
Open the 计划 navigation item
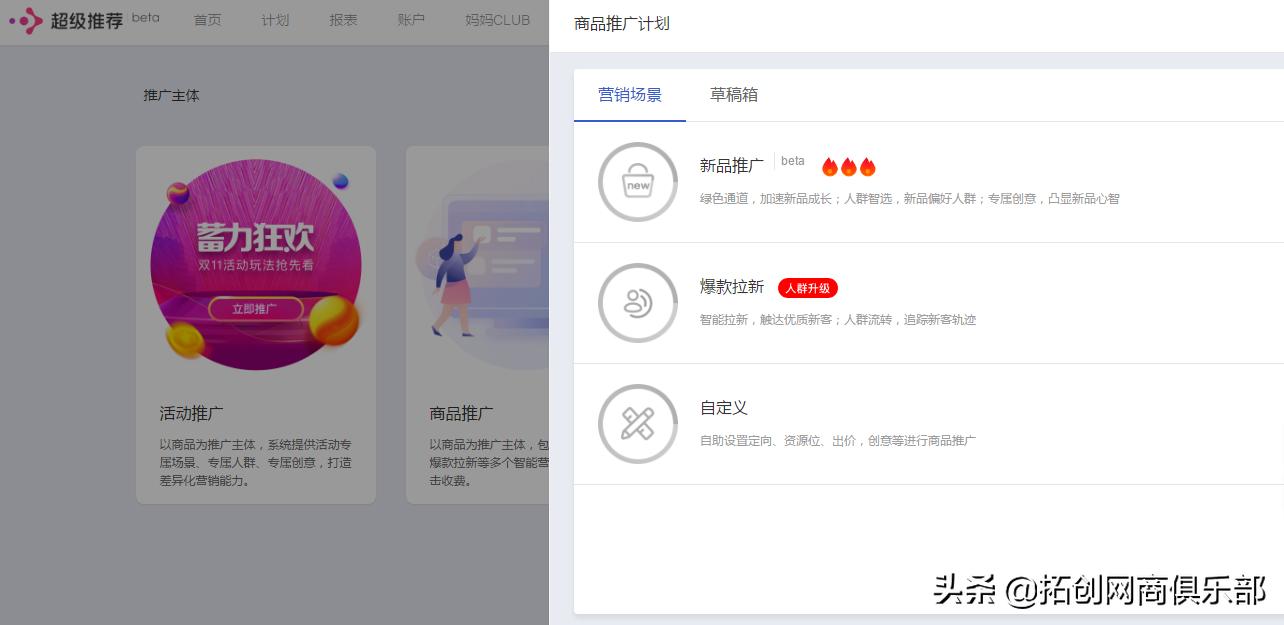click(274, 20)
